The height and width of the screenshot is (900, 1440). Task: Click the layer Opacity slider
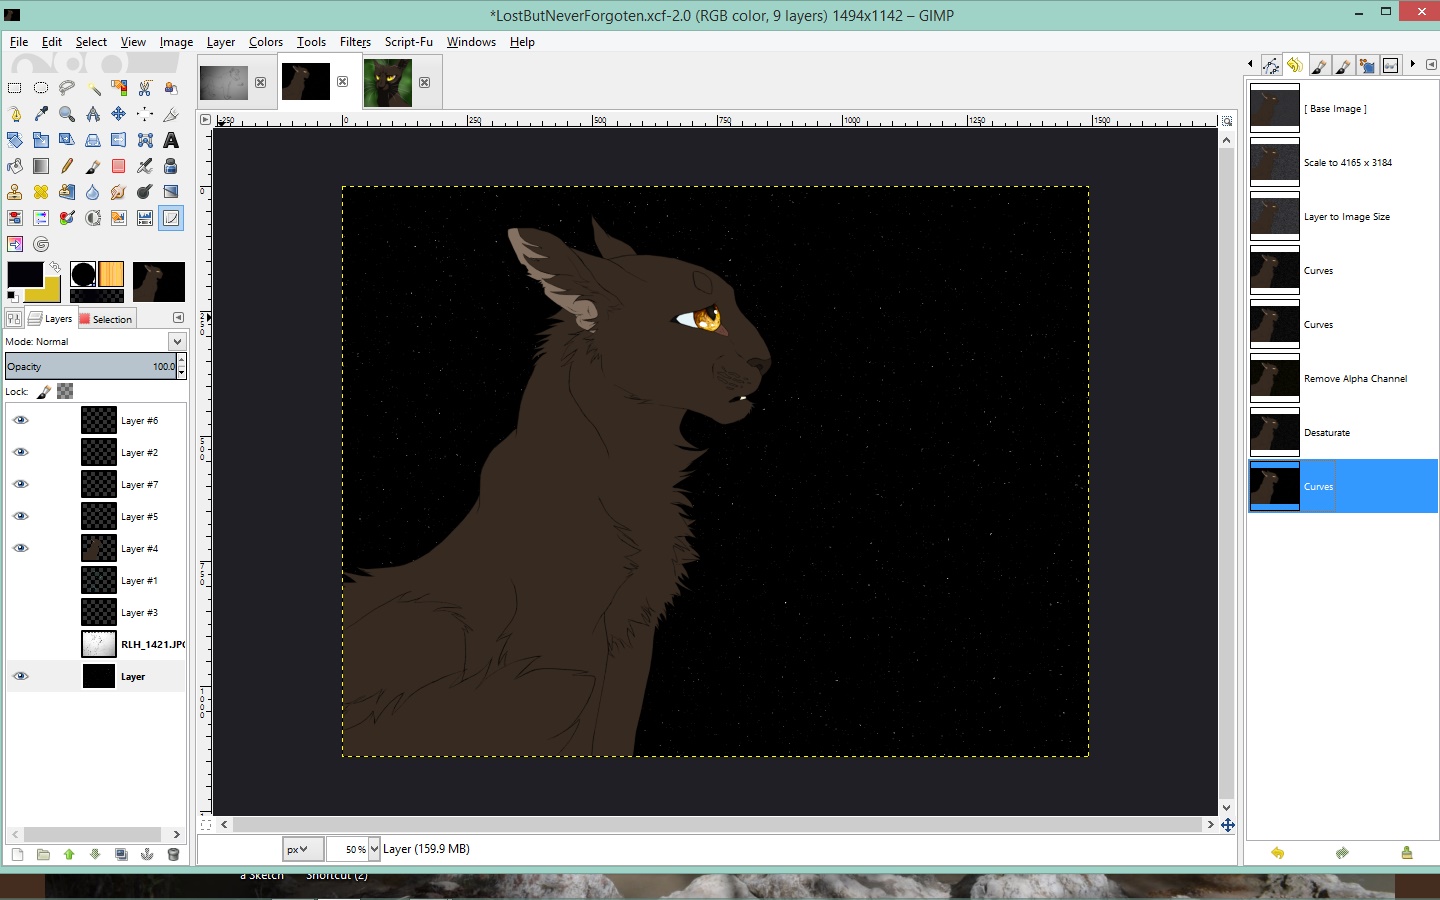[90, 366]
